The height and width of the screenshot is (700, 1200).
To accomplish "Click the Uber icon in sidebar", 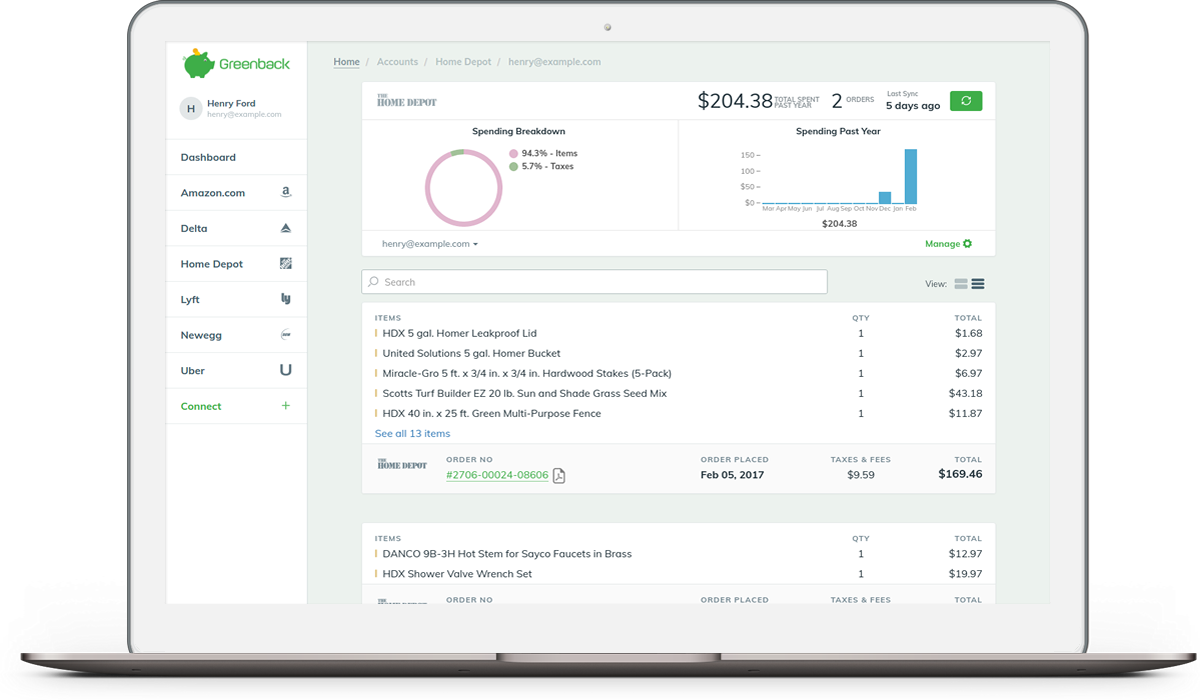I will [286, 370].
